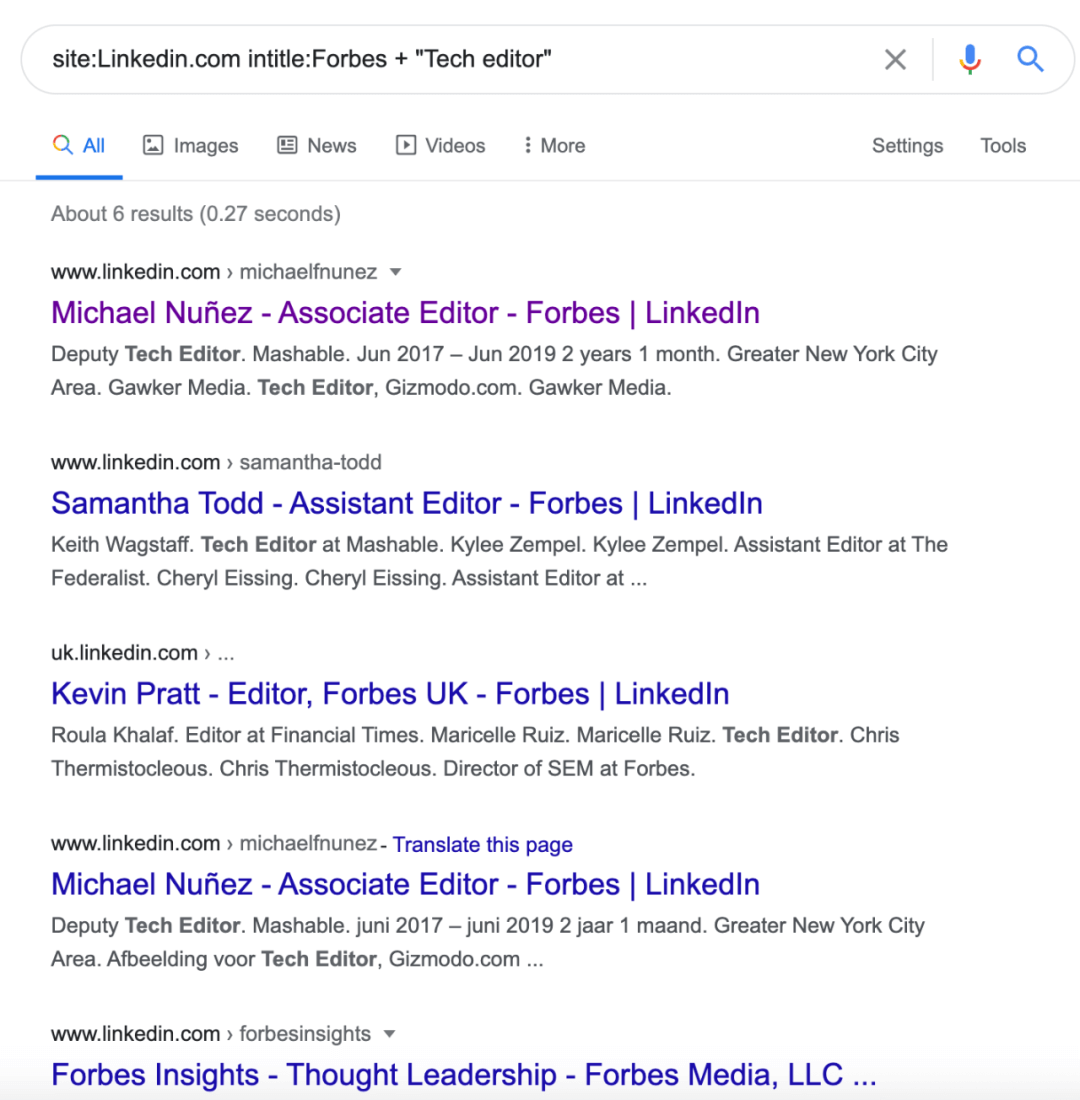Open Forbes Insights Thought Leadership result
This screenshot has width=1080, height=1100.
(x=464, y=1075)
